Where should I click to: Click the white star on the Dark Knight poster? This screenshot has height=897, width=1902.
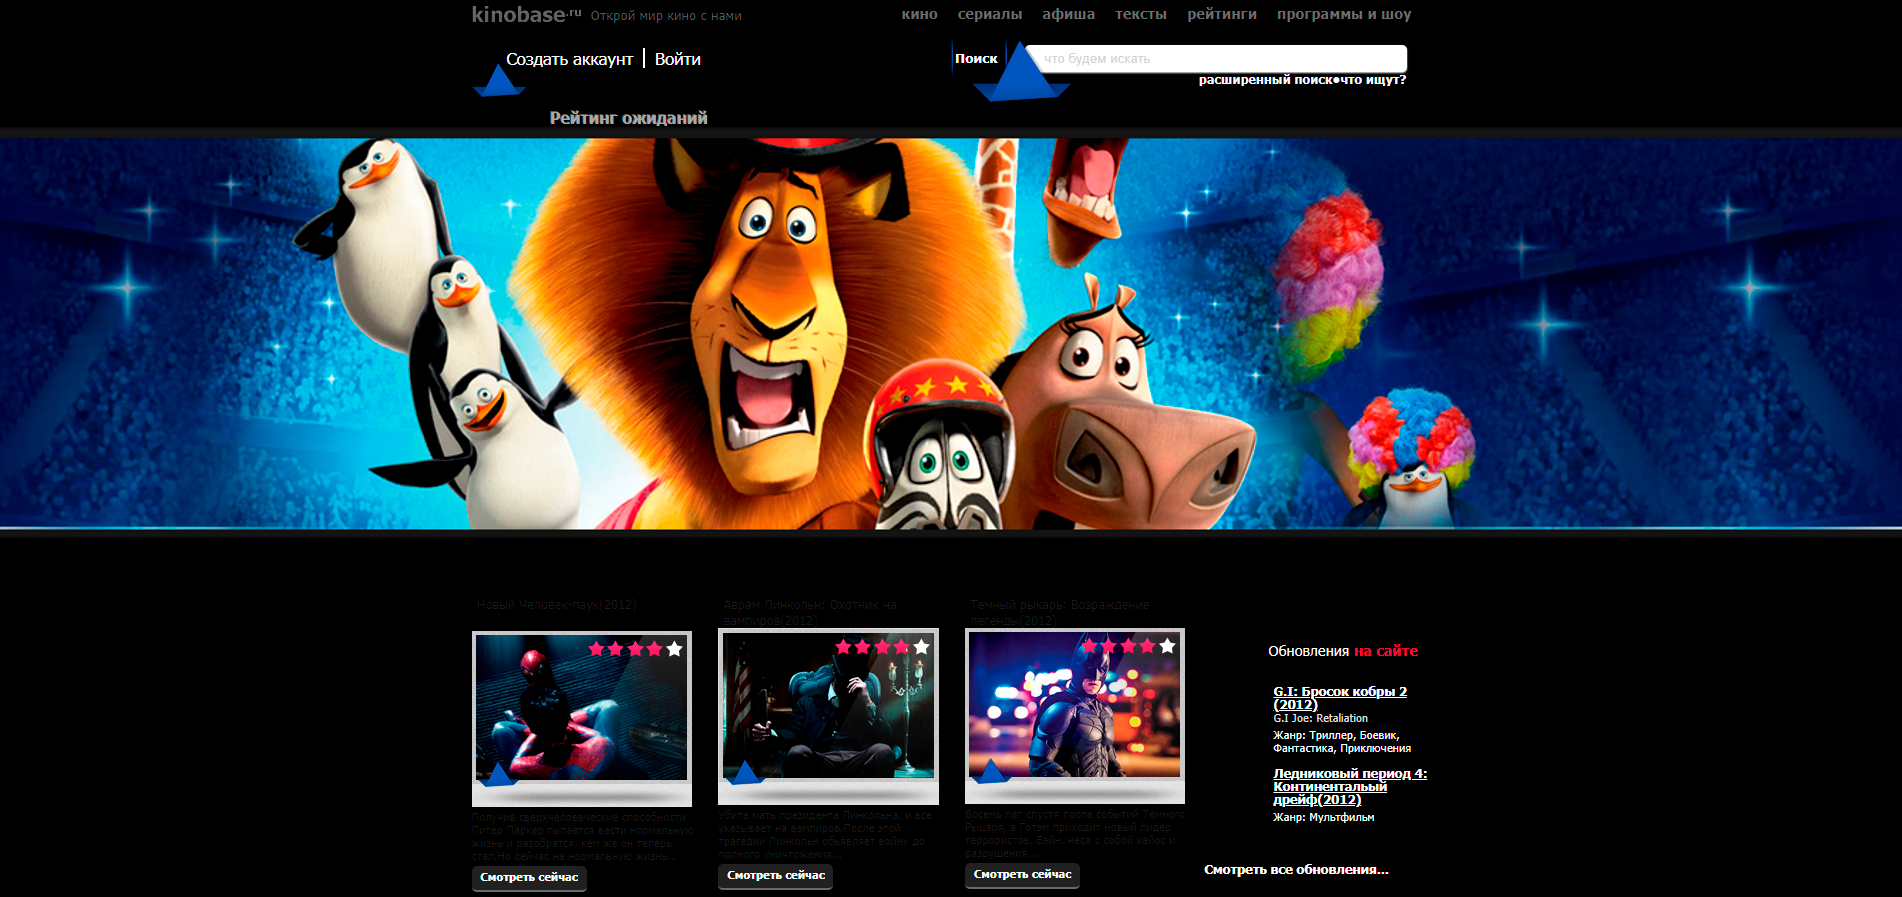[1167, 646]
